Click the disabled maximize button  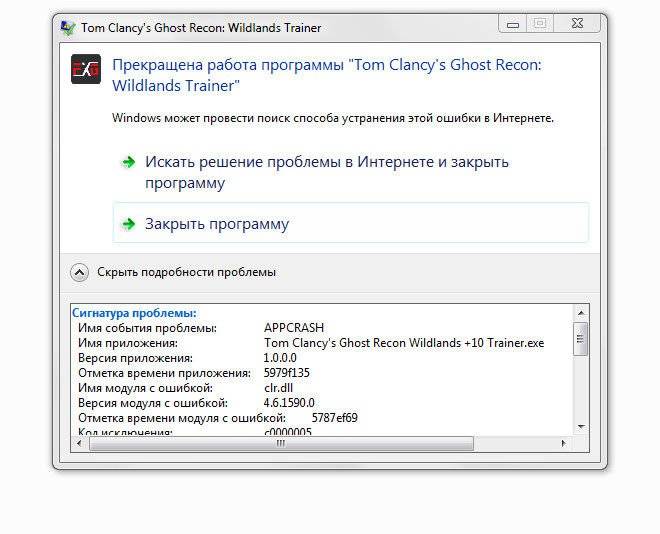540,24
